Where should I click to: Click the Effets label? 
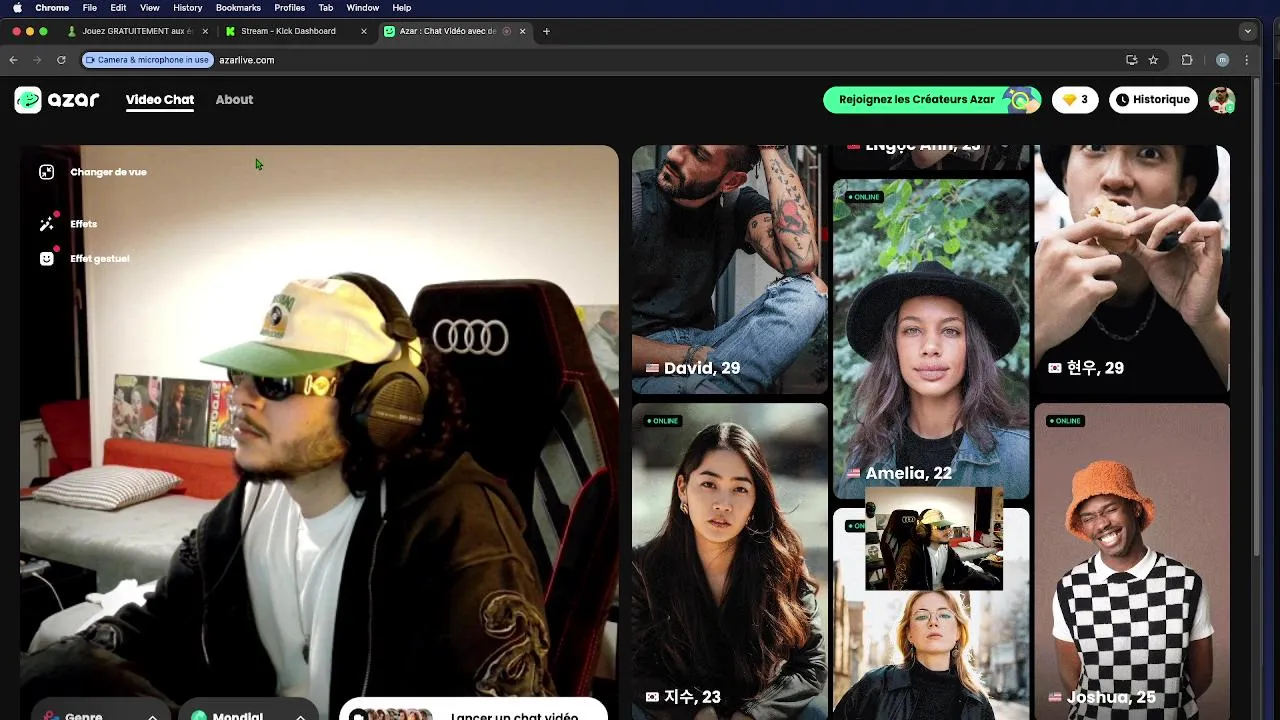point(84,224)
